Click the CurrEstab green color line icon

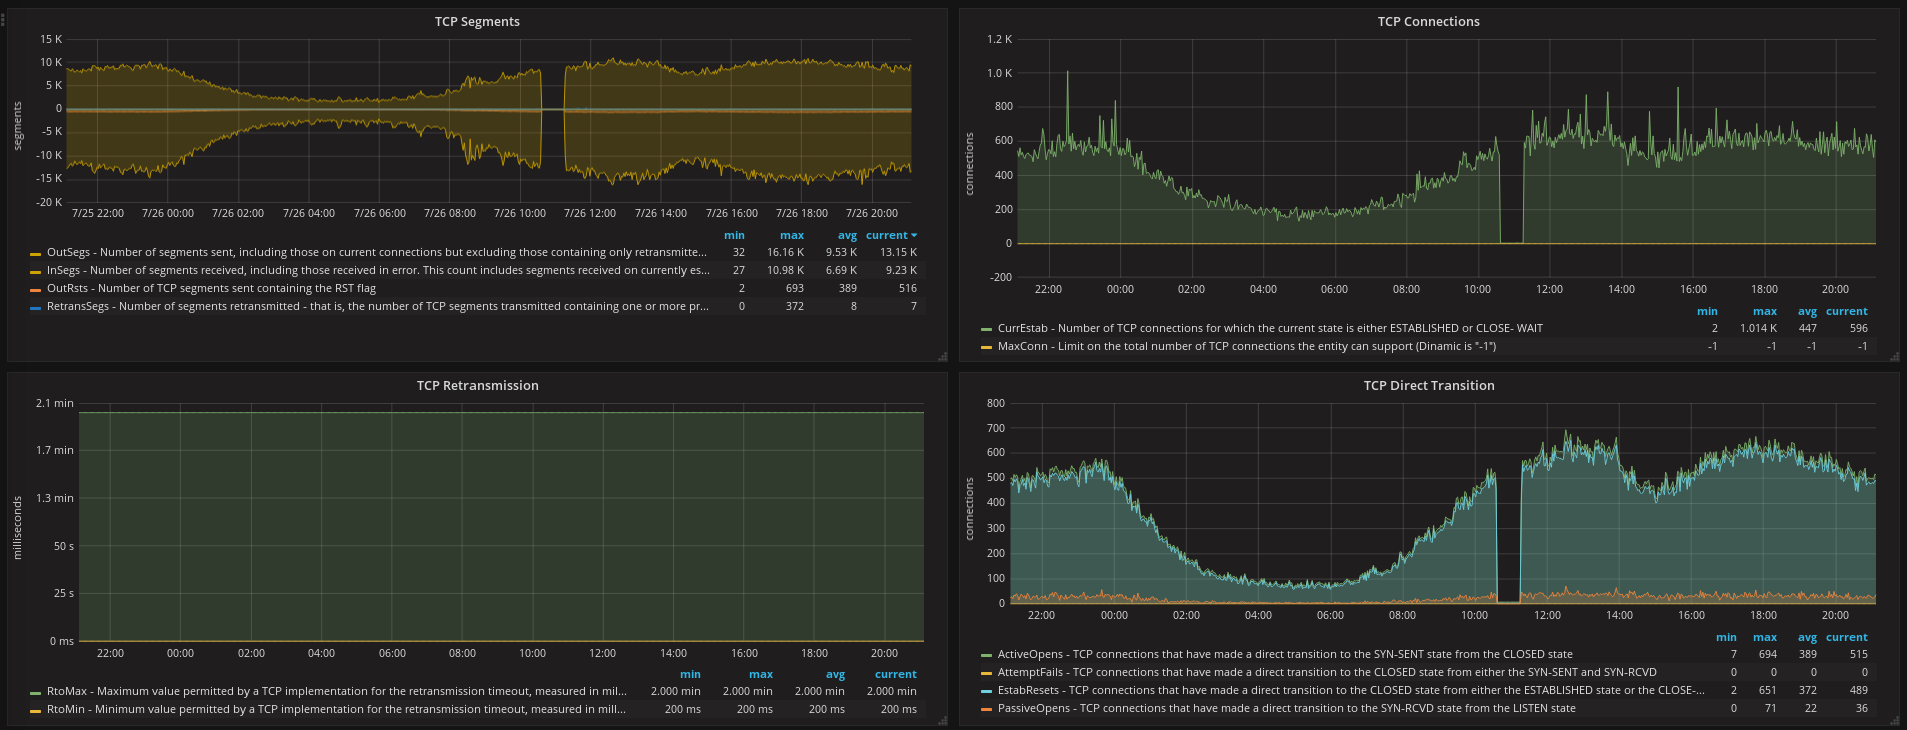(x=987, y=330)
